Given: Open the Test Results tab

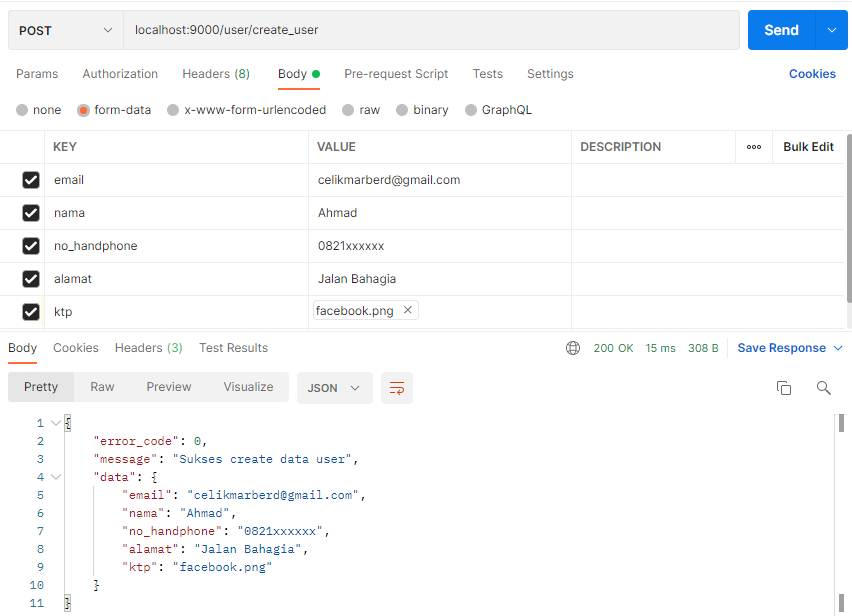Looking at the screenshot, I should (233, 348).
